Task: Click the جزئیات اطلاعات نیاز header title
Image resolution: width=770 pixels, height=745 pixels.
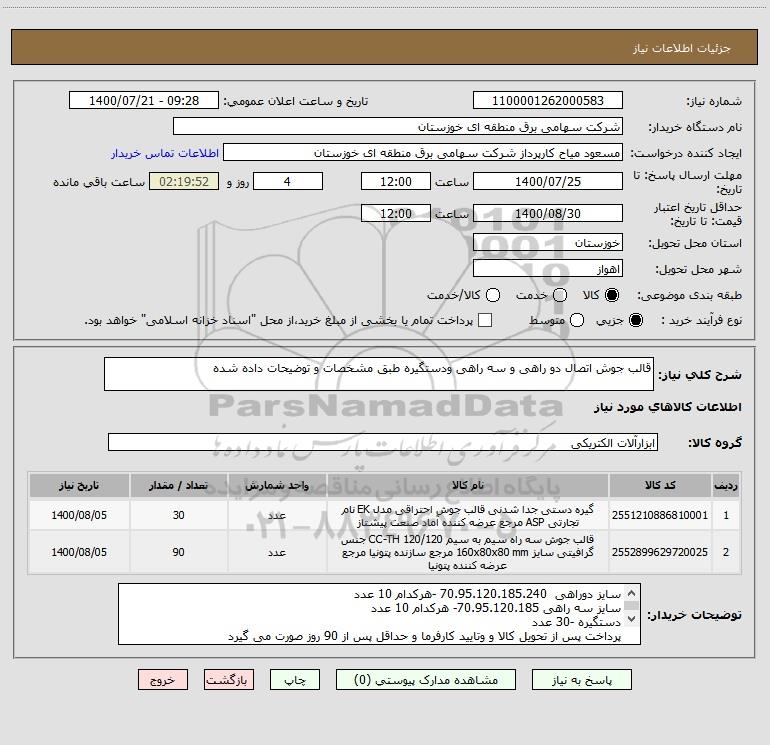Action: (x=682, y=48)
